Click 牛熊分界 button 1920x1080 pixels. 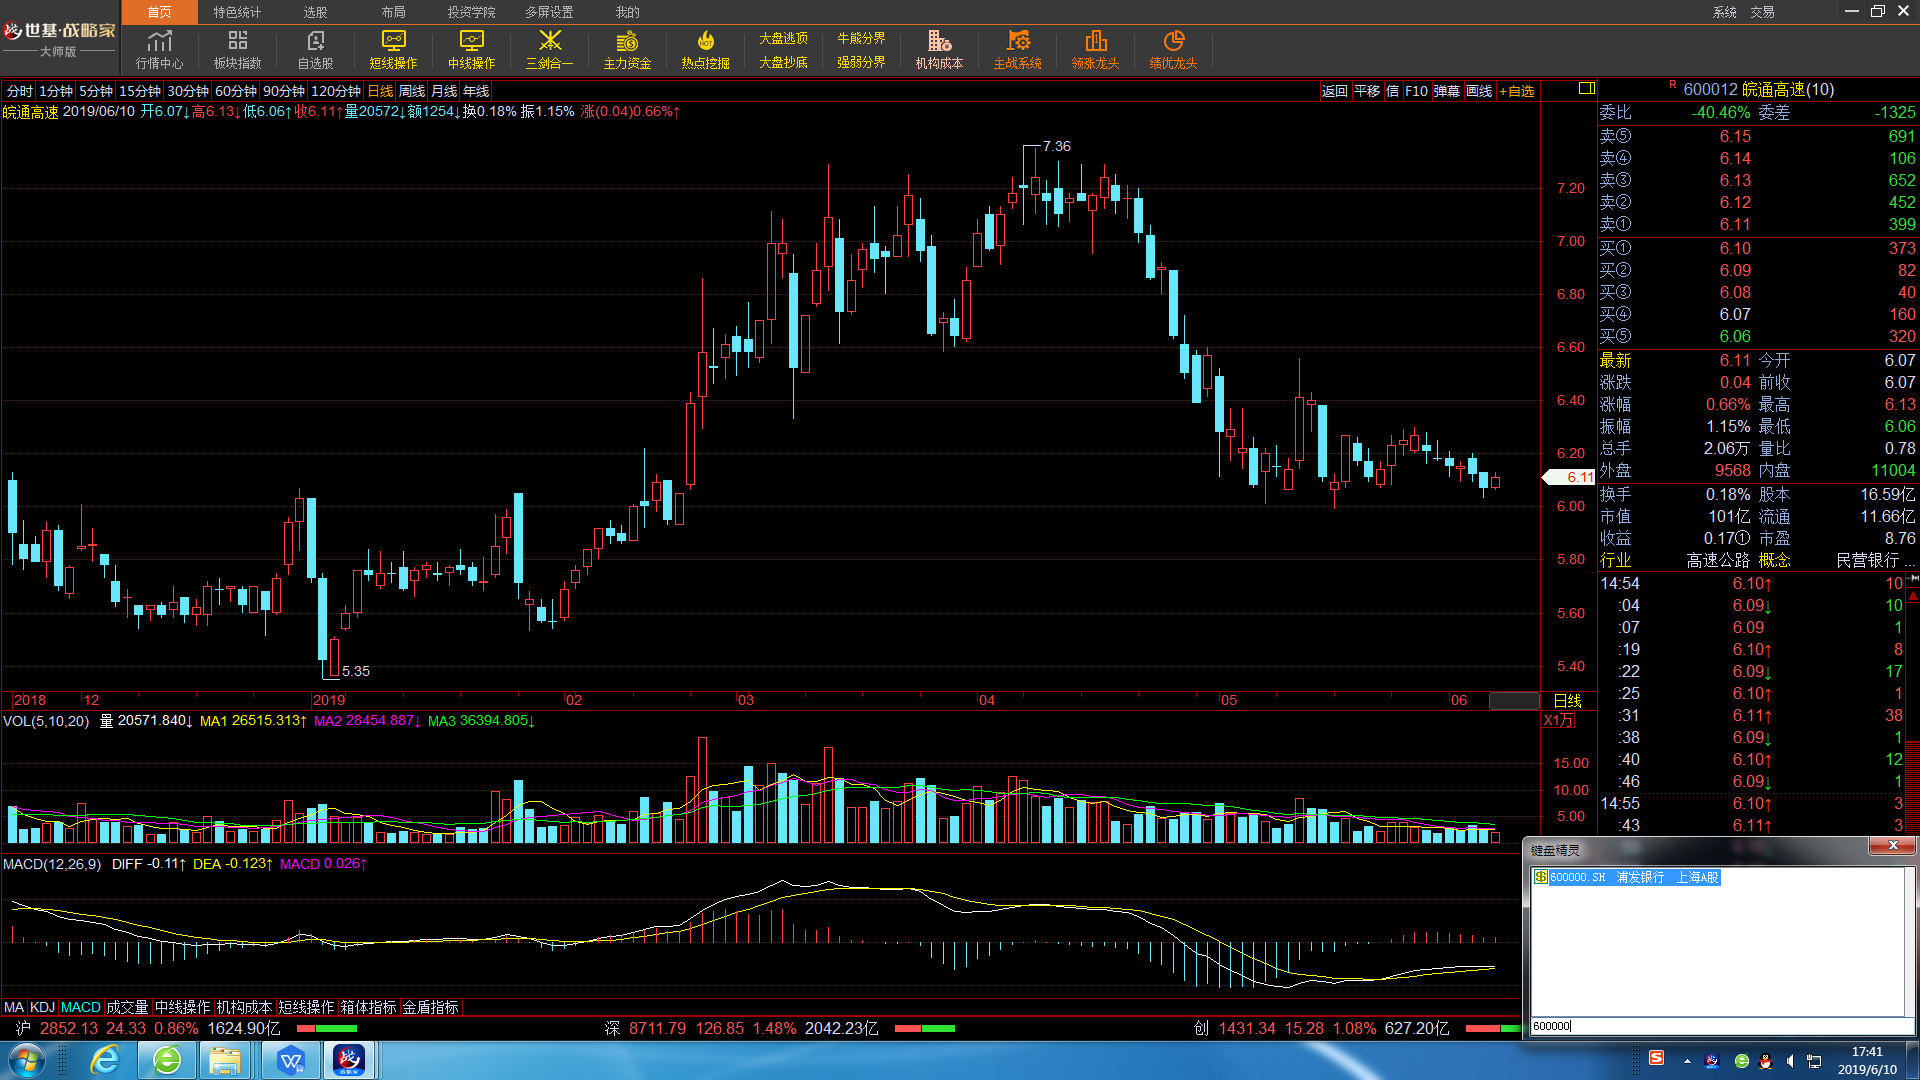tap(861, 38)
